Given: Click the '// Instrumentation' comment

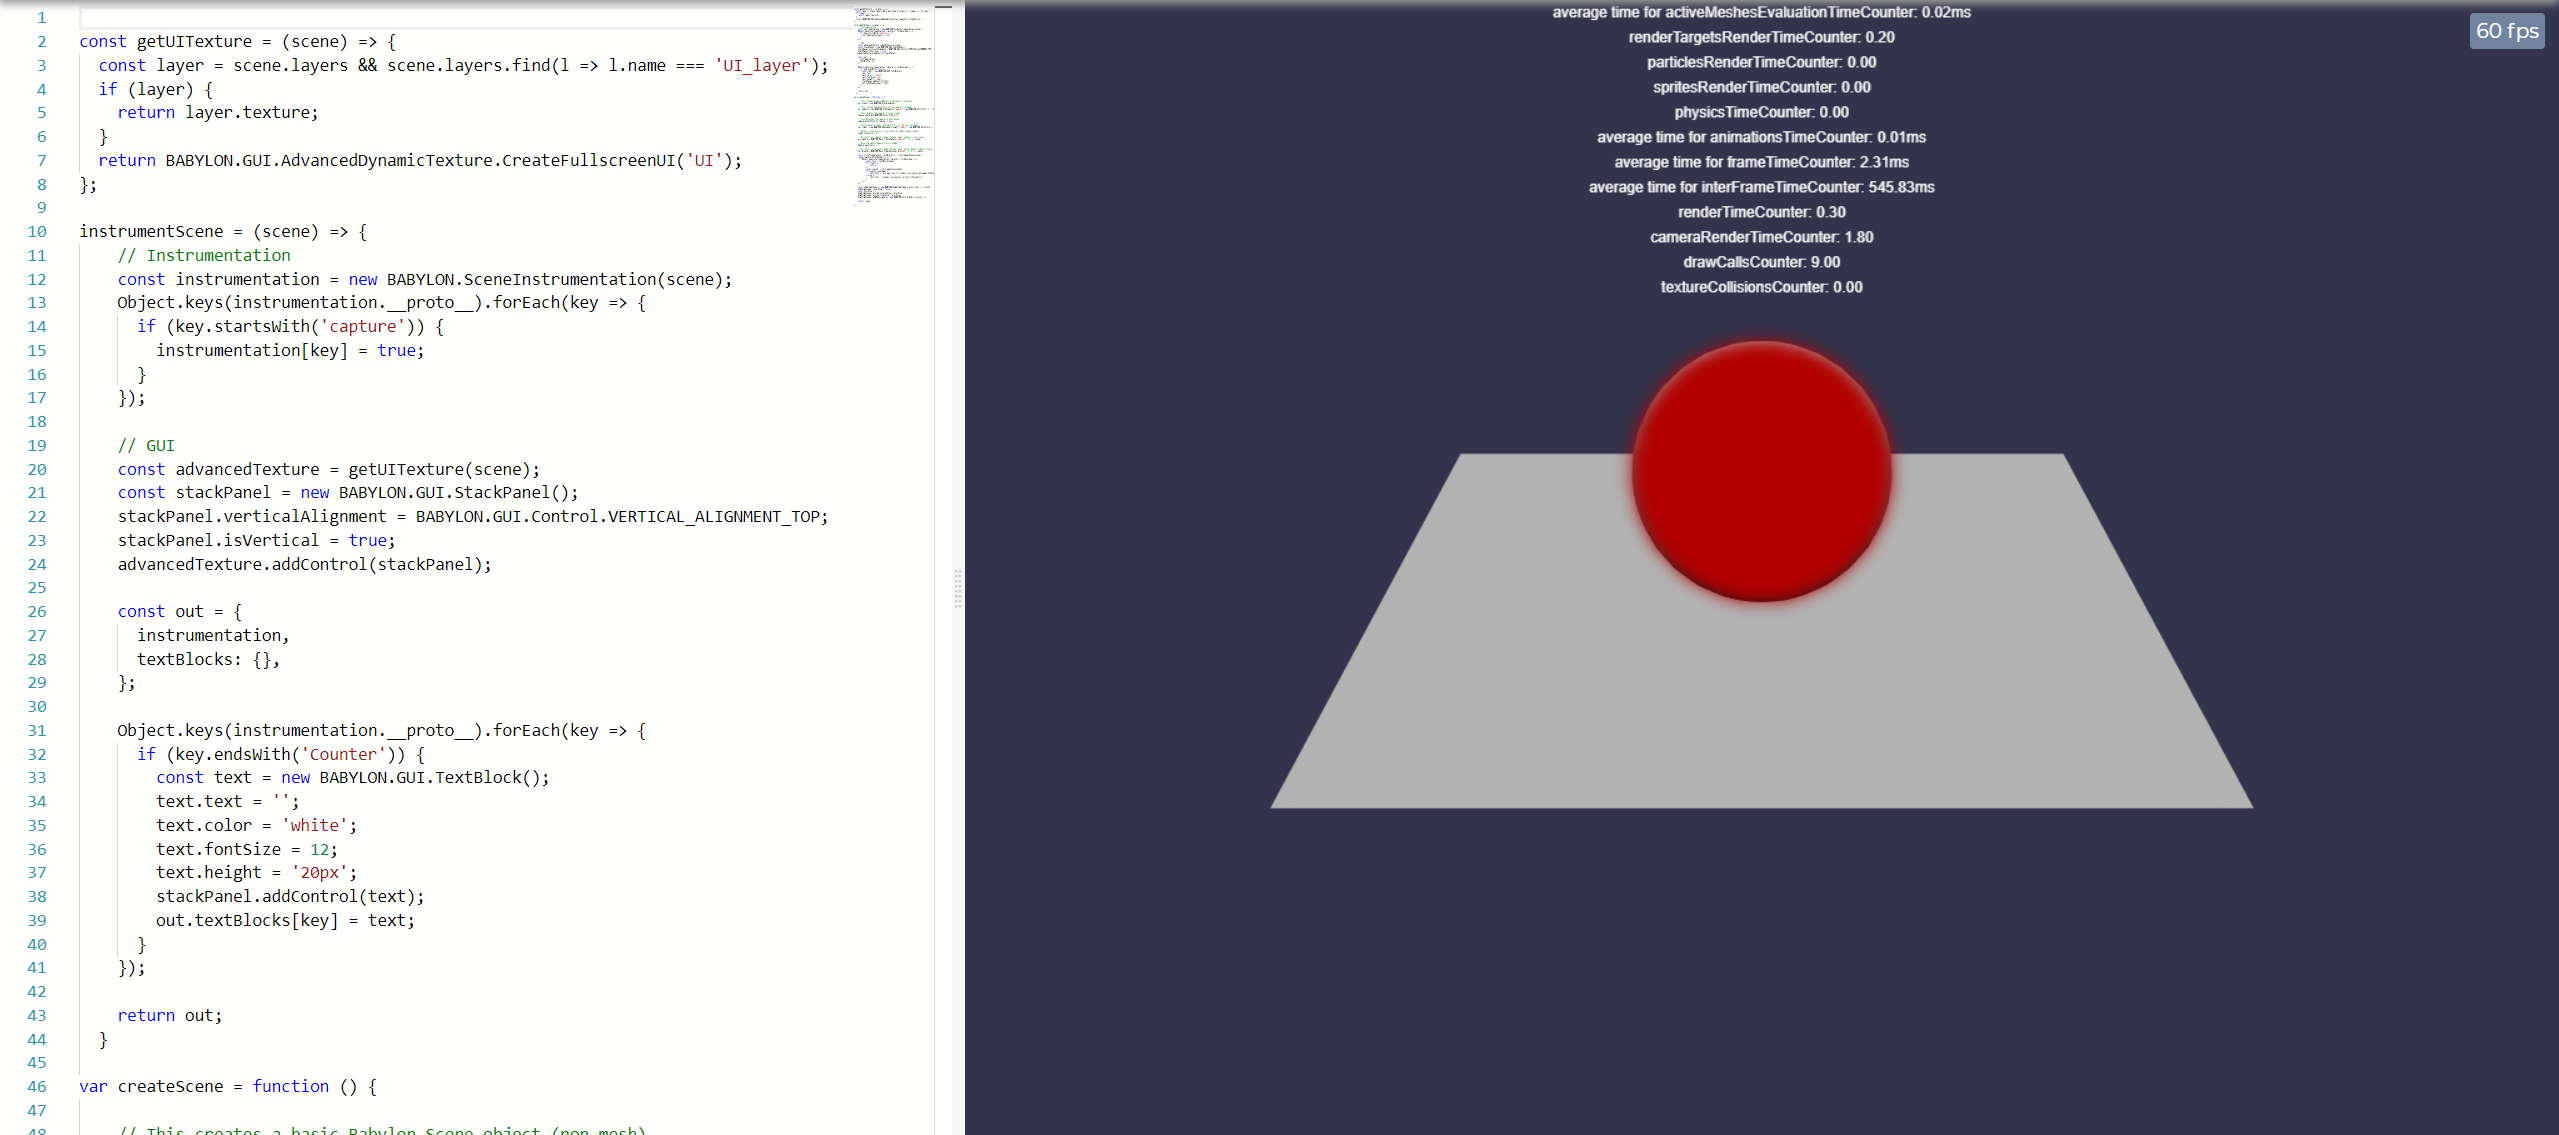Looking at the screenshot, I should 204,255.
